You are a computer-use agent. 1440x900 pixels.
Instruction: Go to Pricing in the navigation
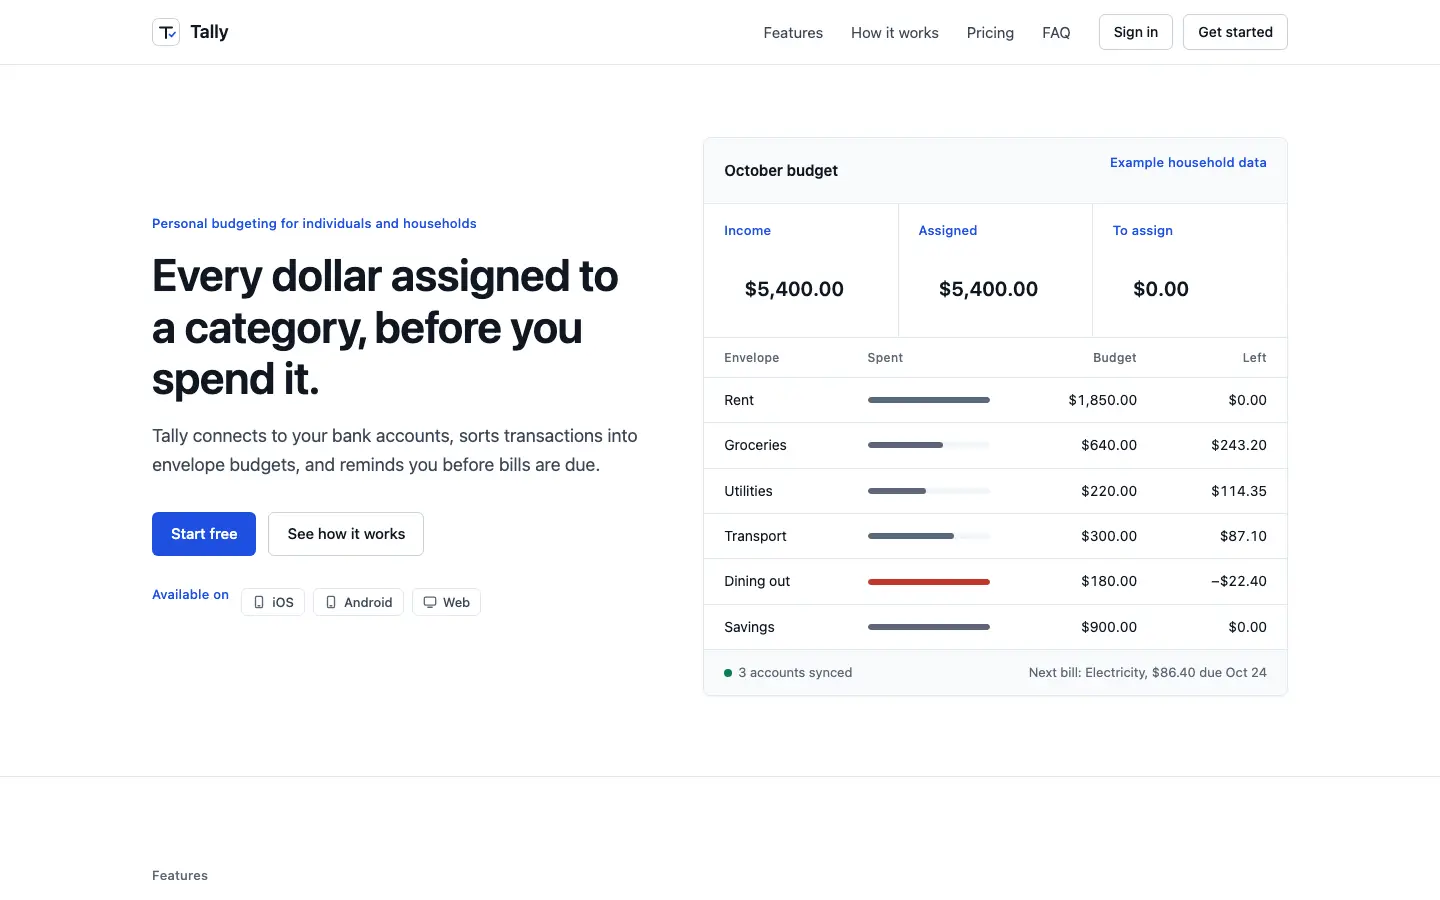tap(990, 33)
